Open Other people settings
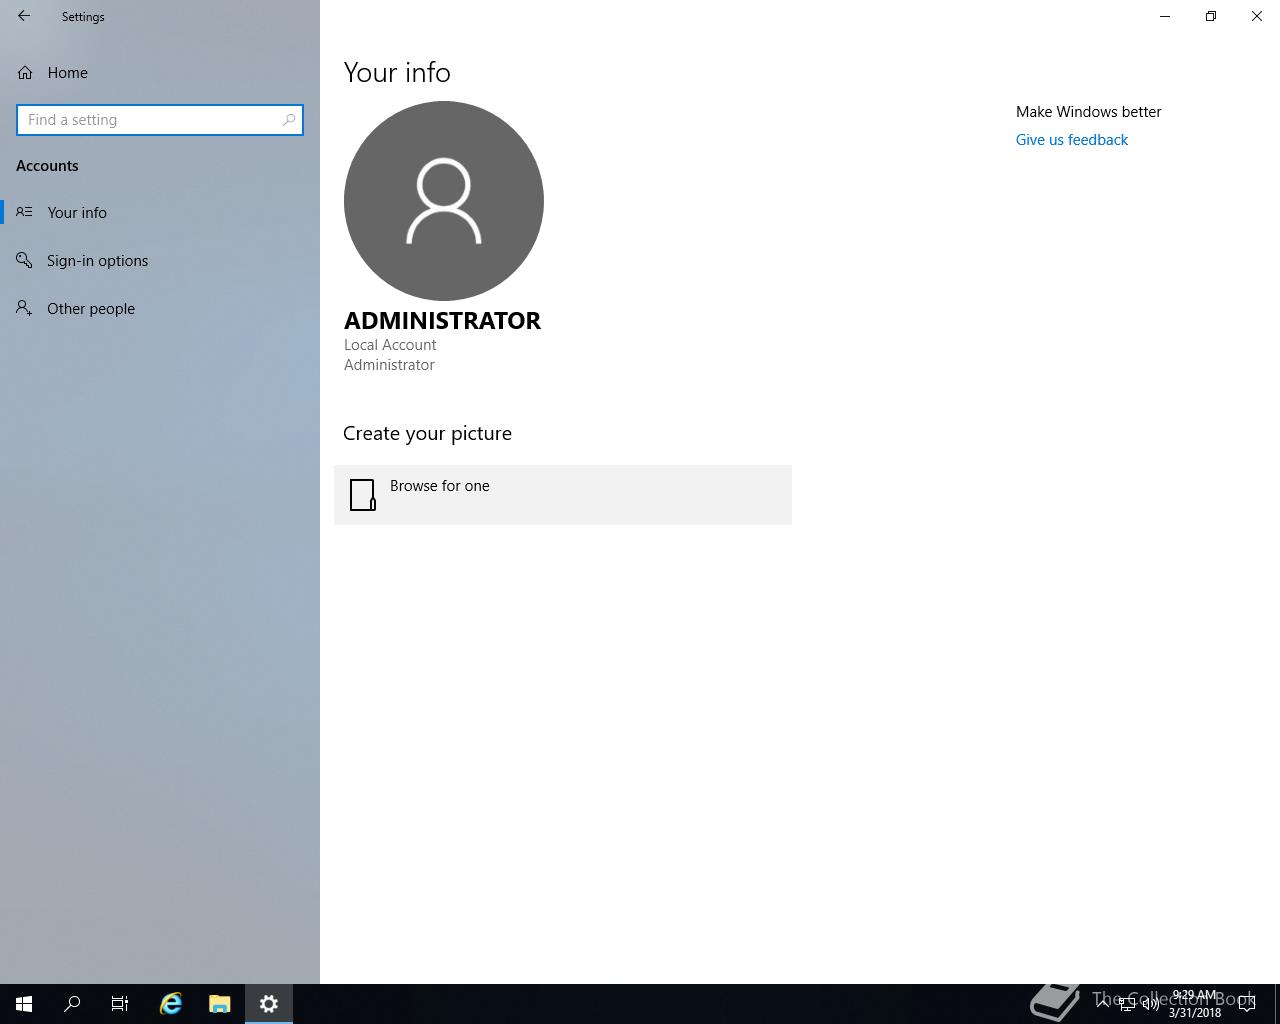1280x1024 pixels. coord(160,309)
